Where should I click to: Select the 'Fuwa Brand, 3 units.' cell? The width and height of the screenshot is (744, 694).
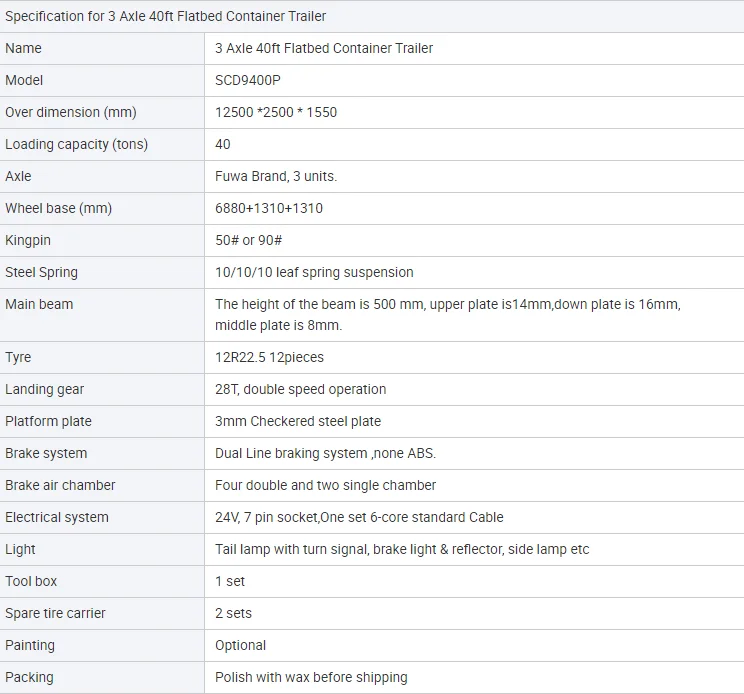click(x=276, y=176)
